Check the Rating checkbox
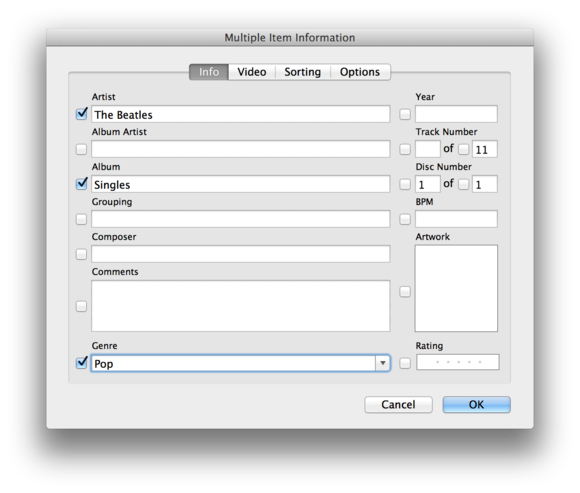The height and width of the screenshot is (493, 580). tap(405, 363)
